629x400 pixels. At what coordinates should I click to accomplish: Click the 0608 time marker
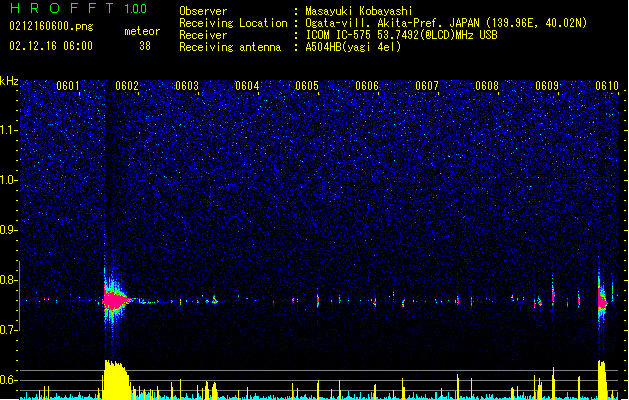tap(487, 86)
